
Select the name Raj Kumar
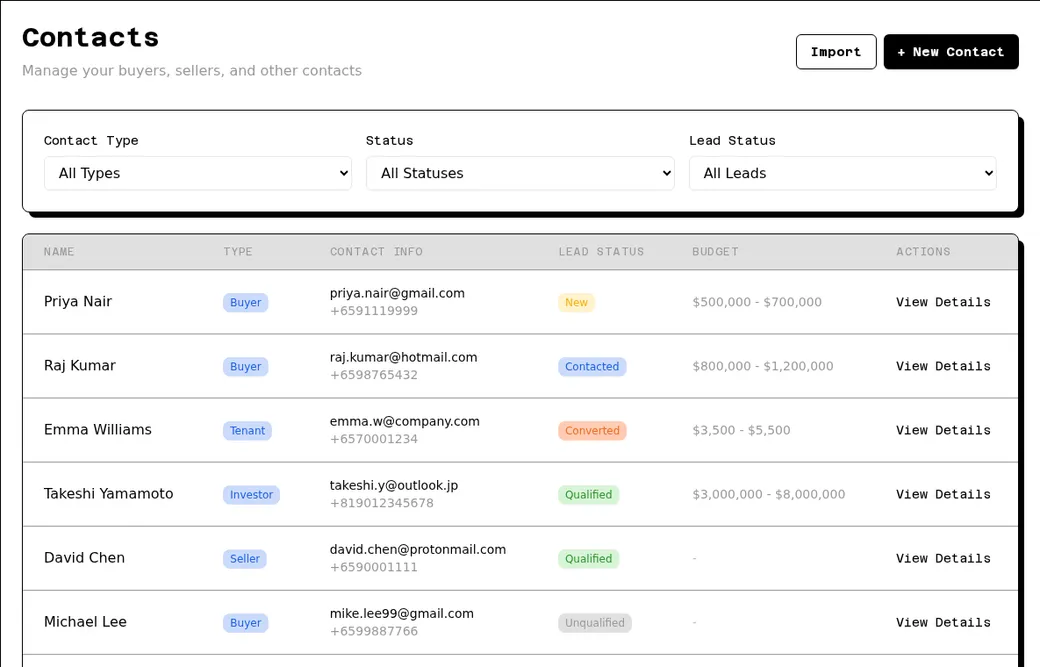click(80, 365)
